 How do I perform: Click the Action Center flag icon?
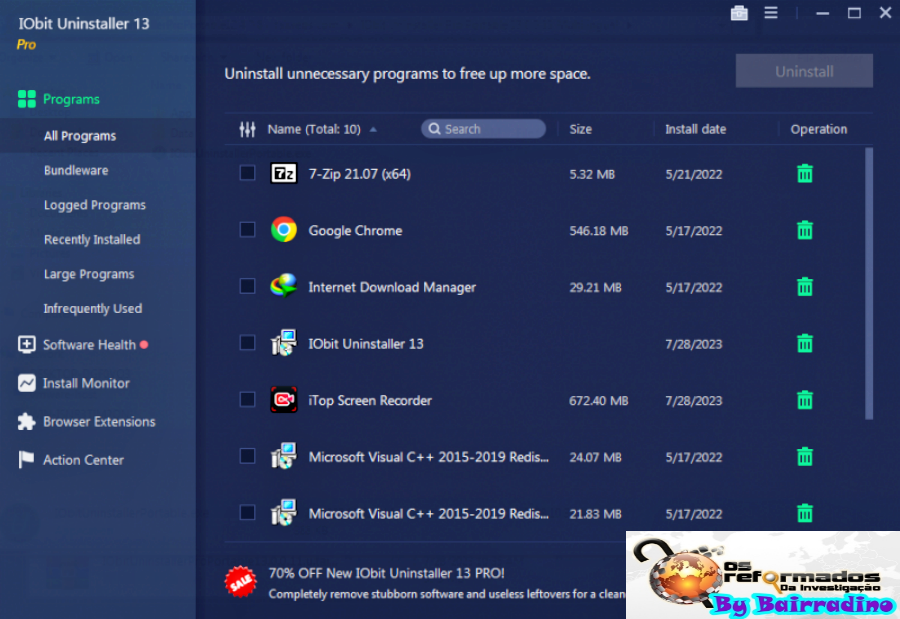pos(26,459)
